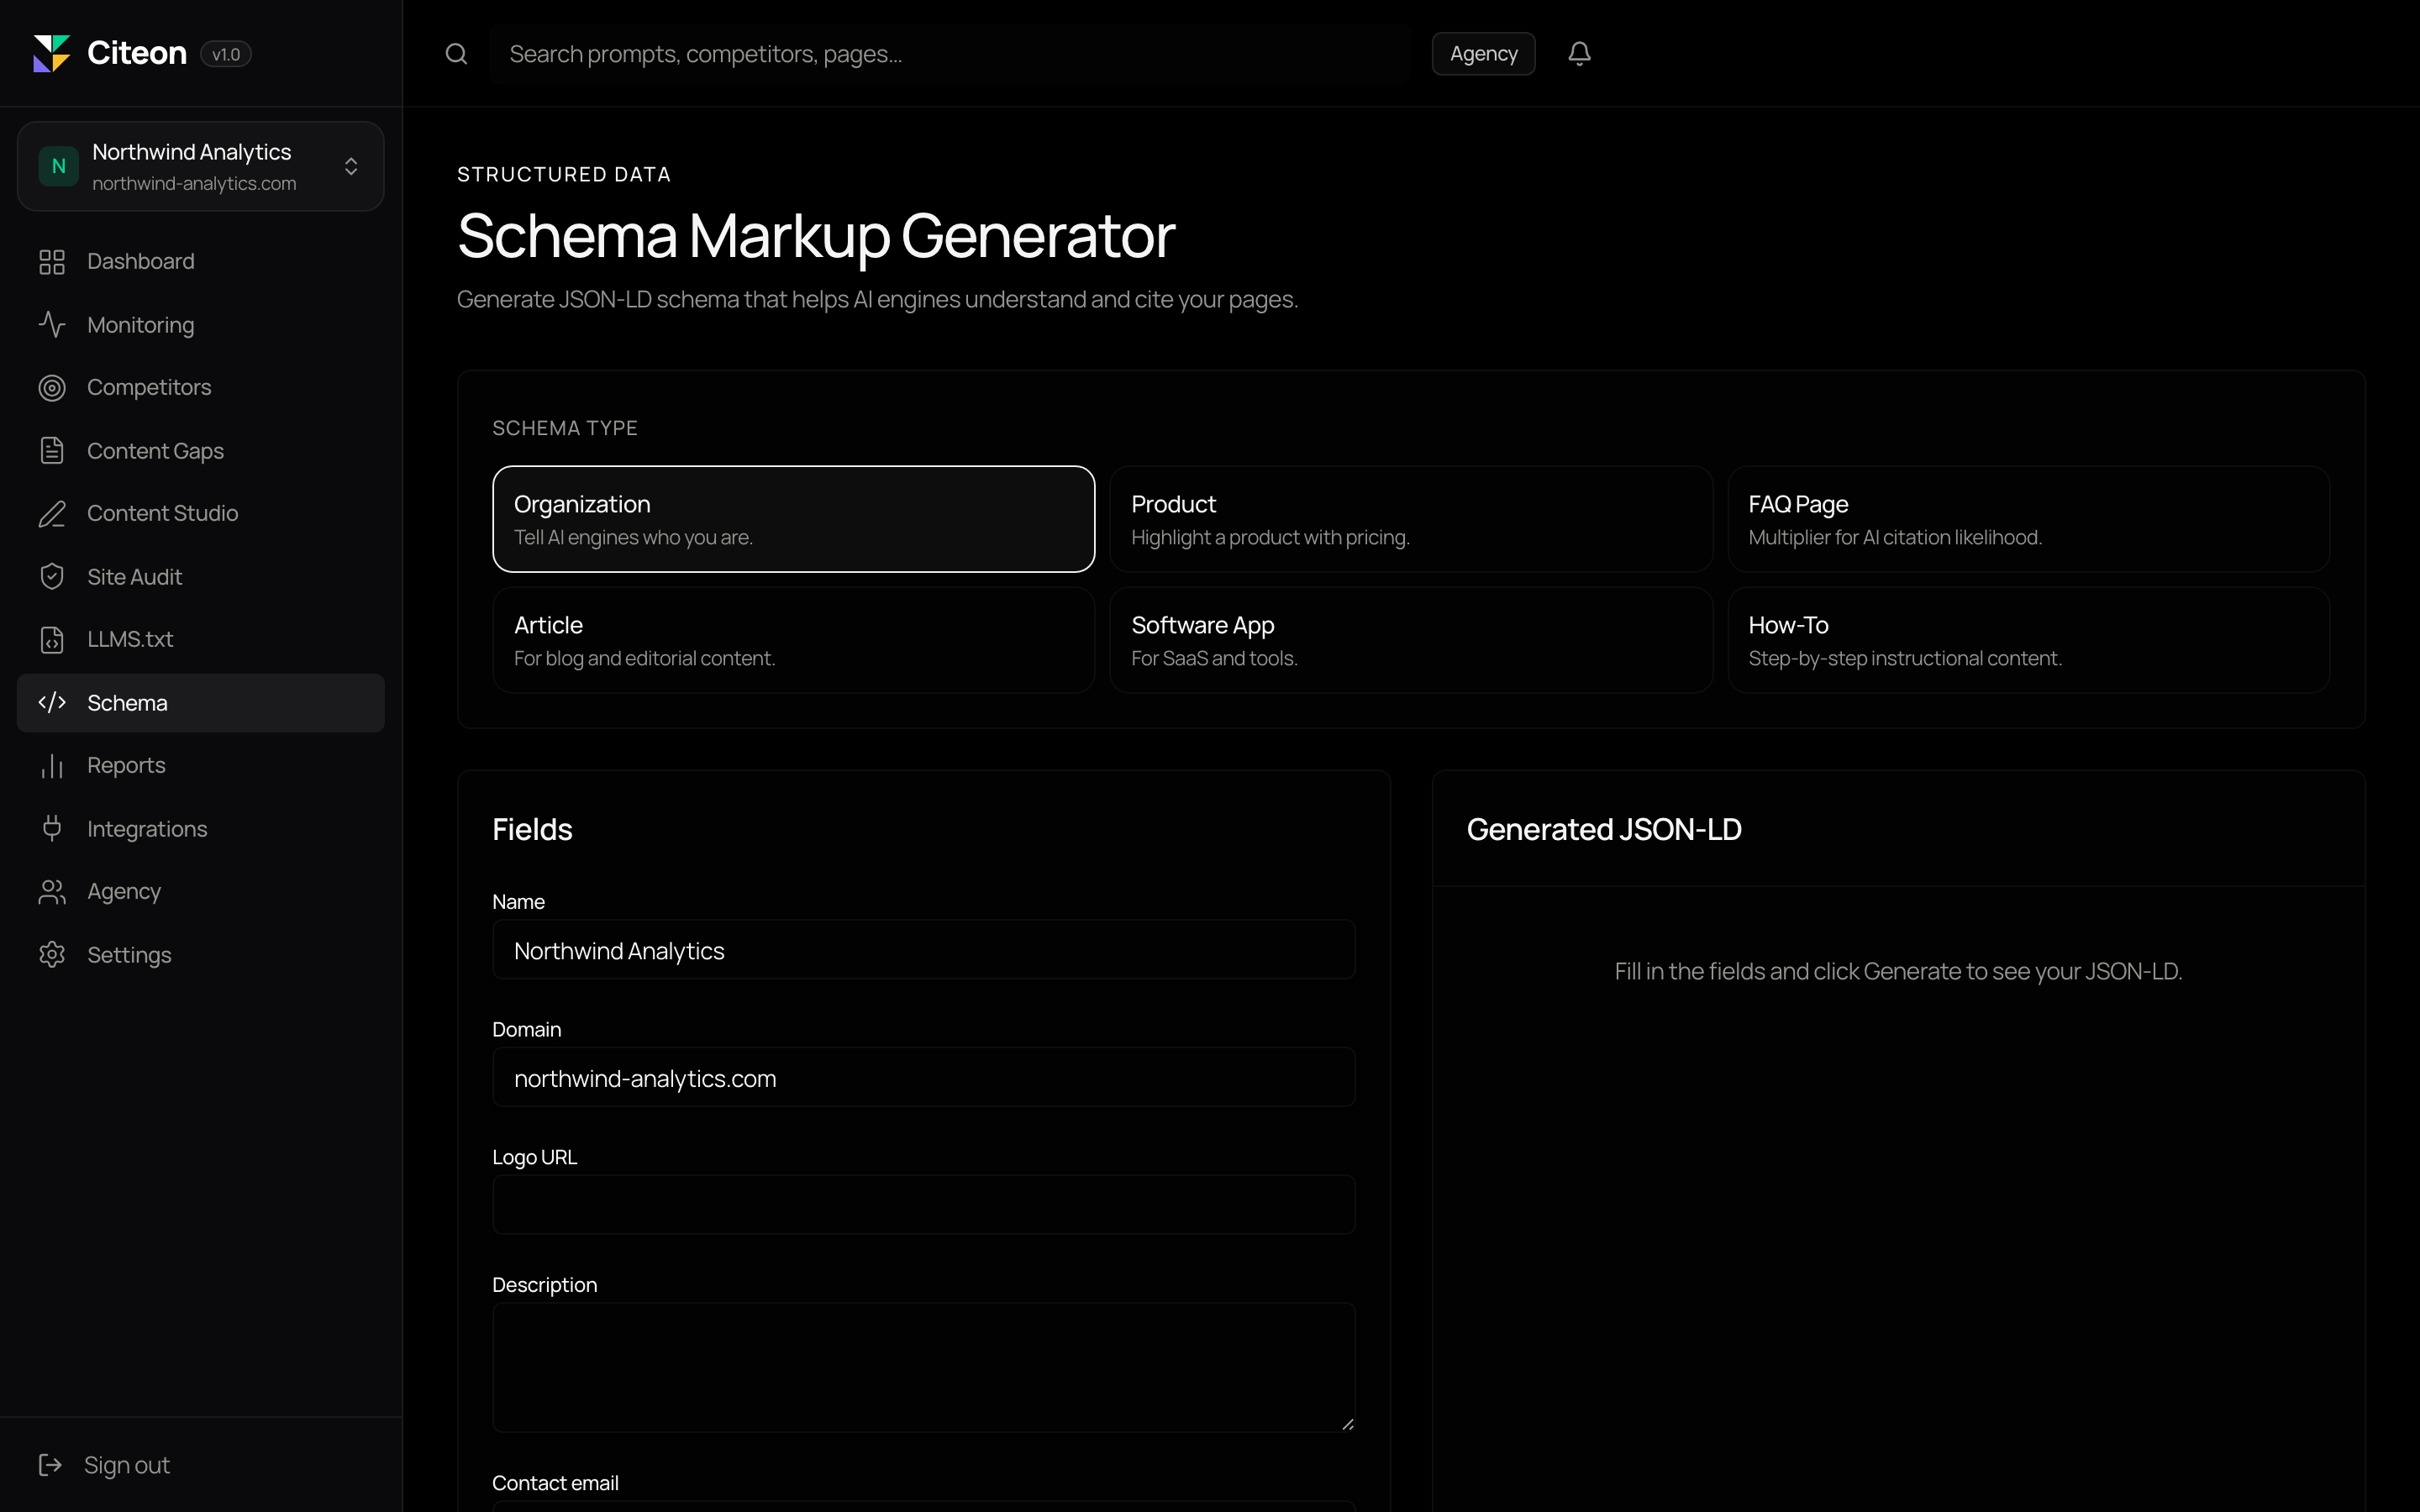
Task: Click the green N workspace avatar
Action: [58, 166]
